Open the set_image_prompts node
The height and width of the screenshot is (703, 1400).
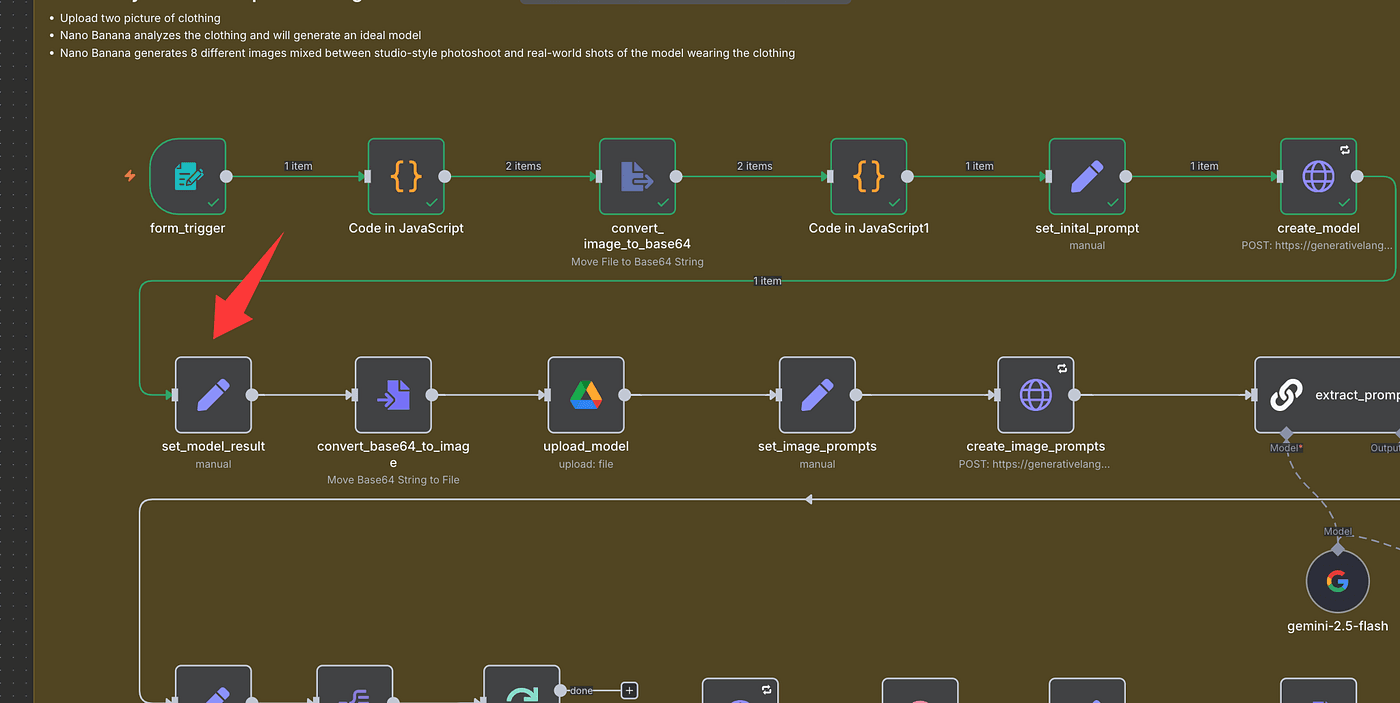[x=817, y=395]
